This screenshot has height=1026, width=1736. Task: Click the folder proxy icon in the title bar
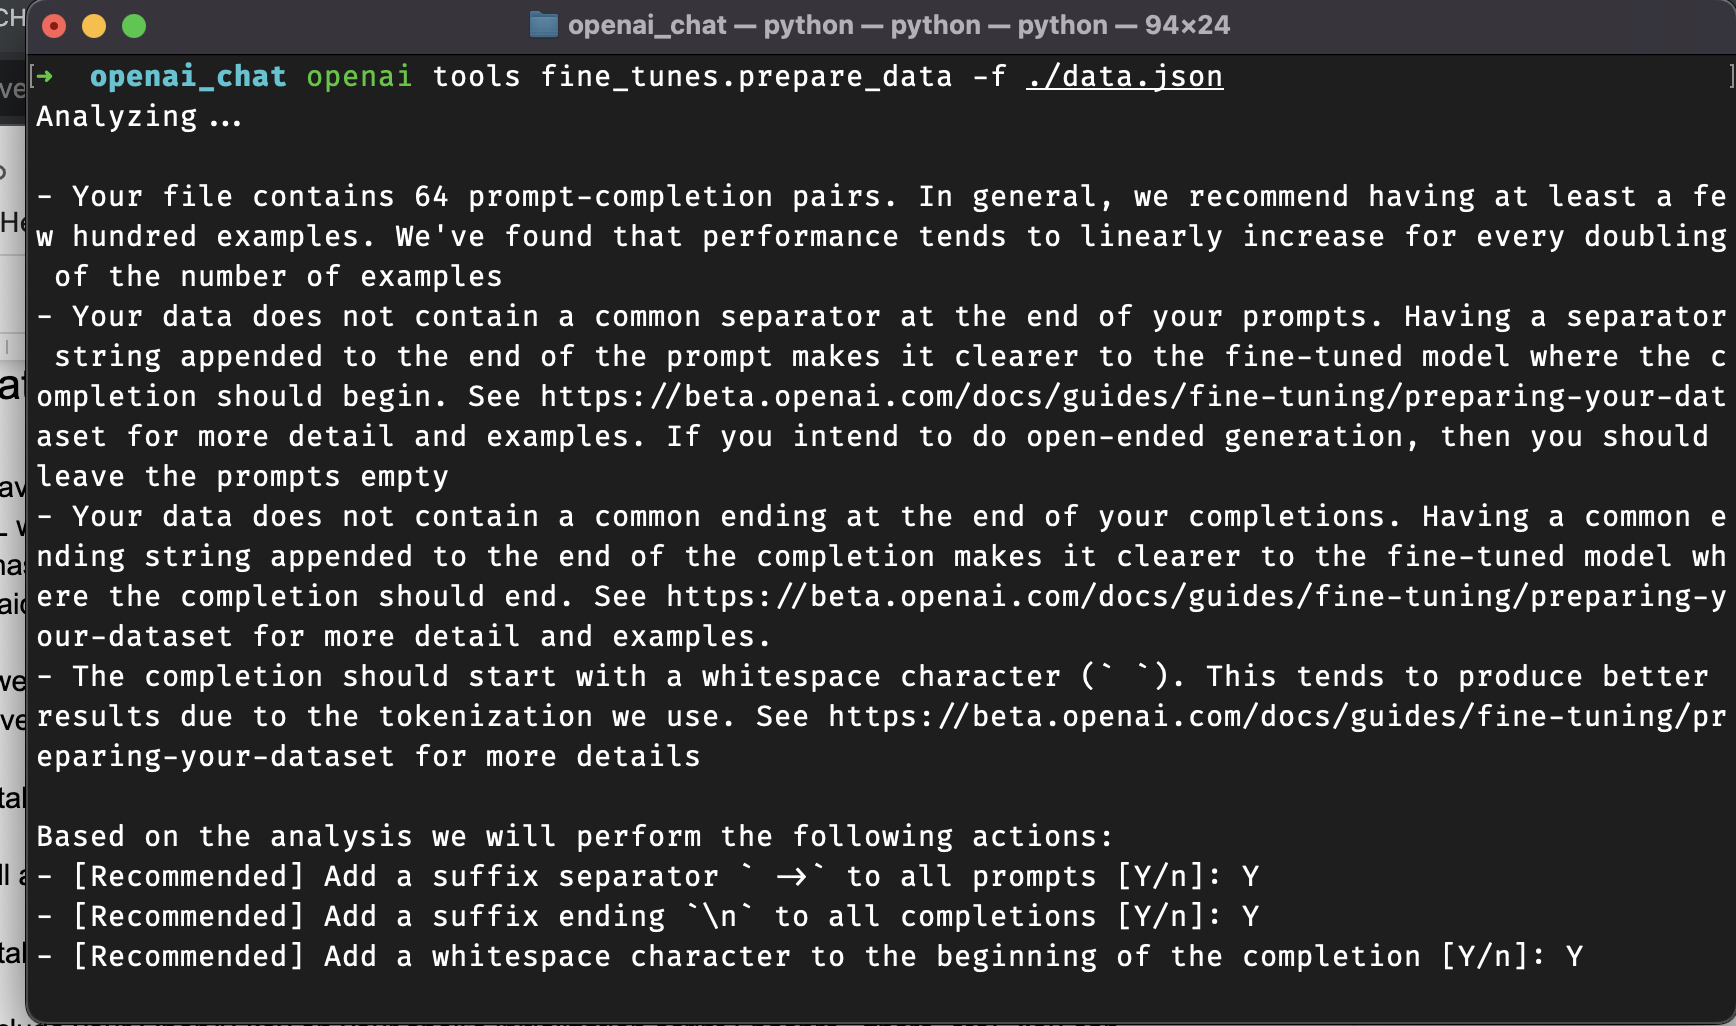[x=541, y=24]
